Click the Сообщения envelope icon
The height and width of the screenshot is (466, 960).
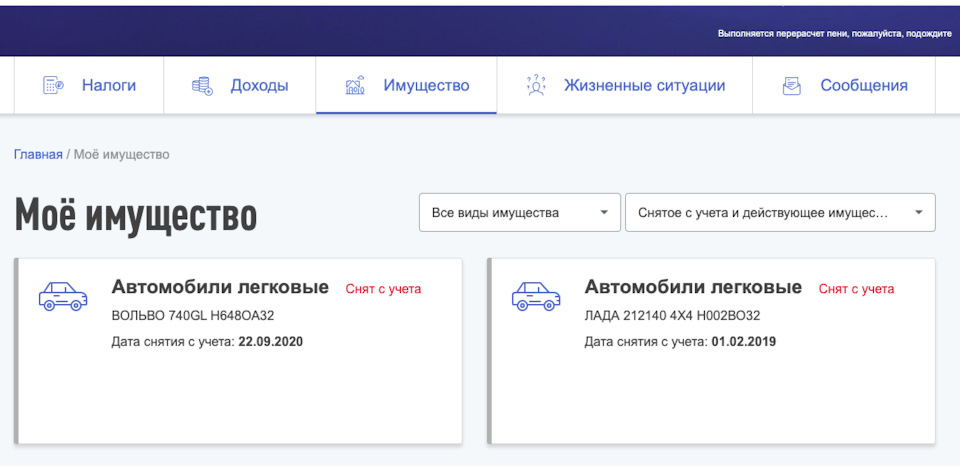click(x=792, y=86)
